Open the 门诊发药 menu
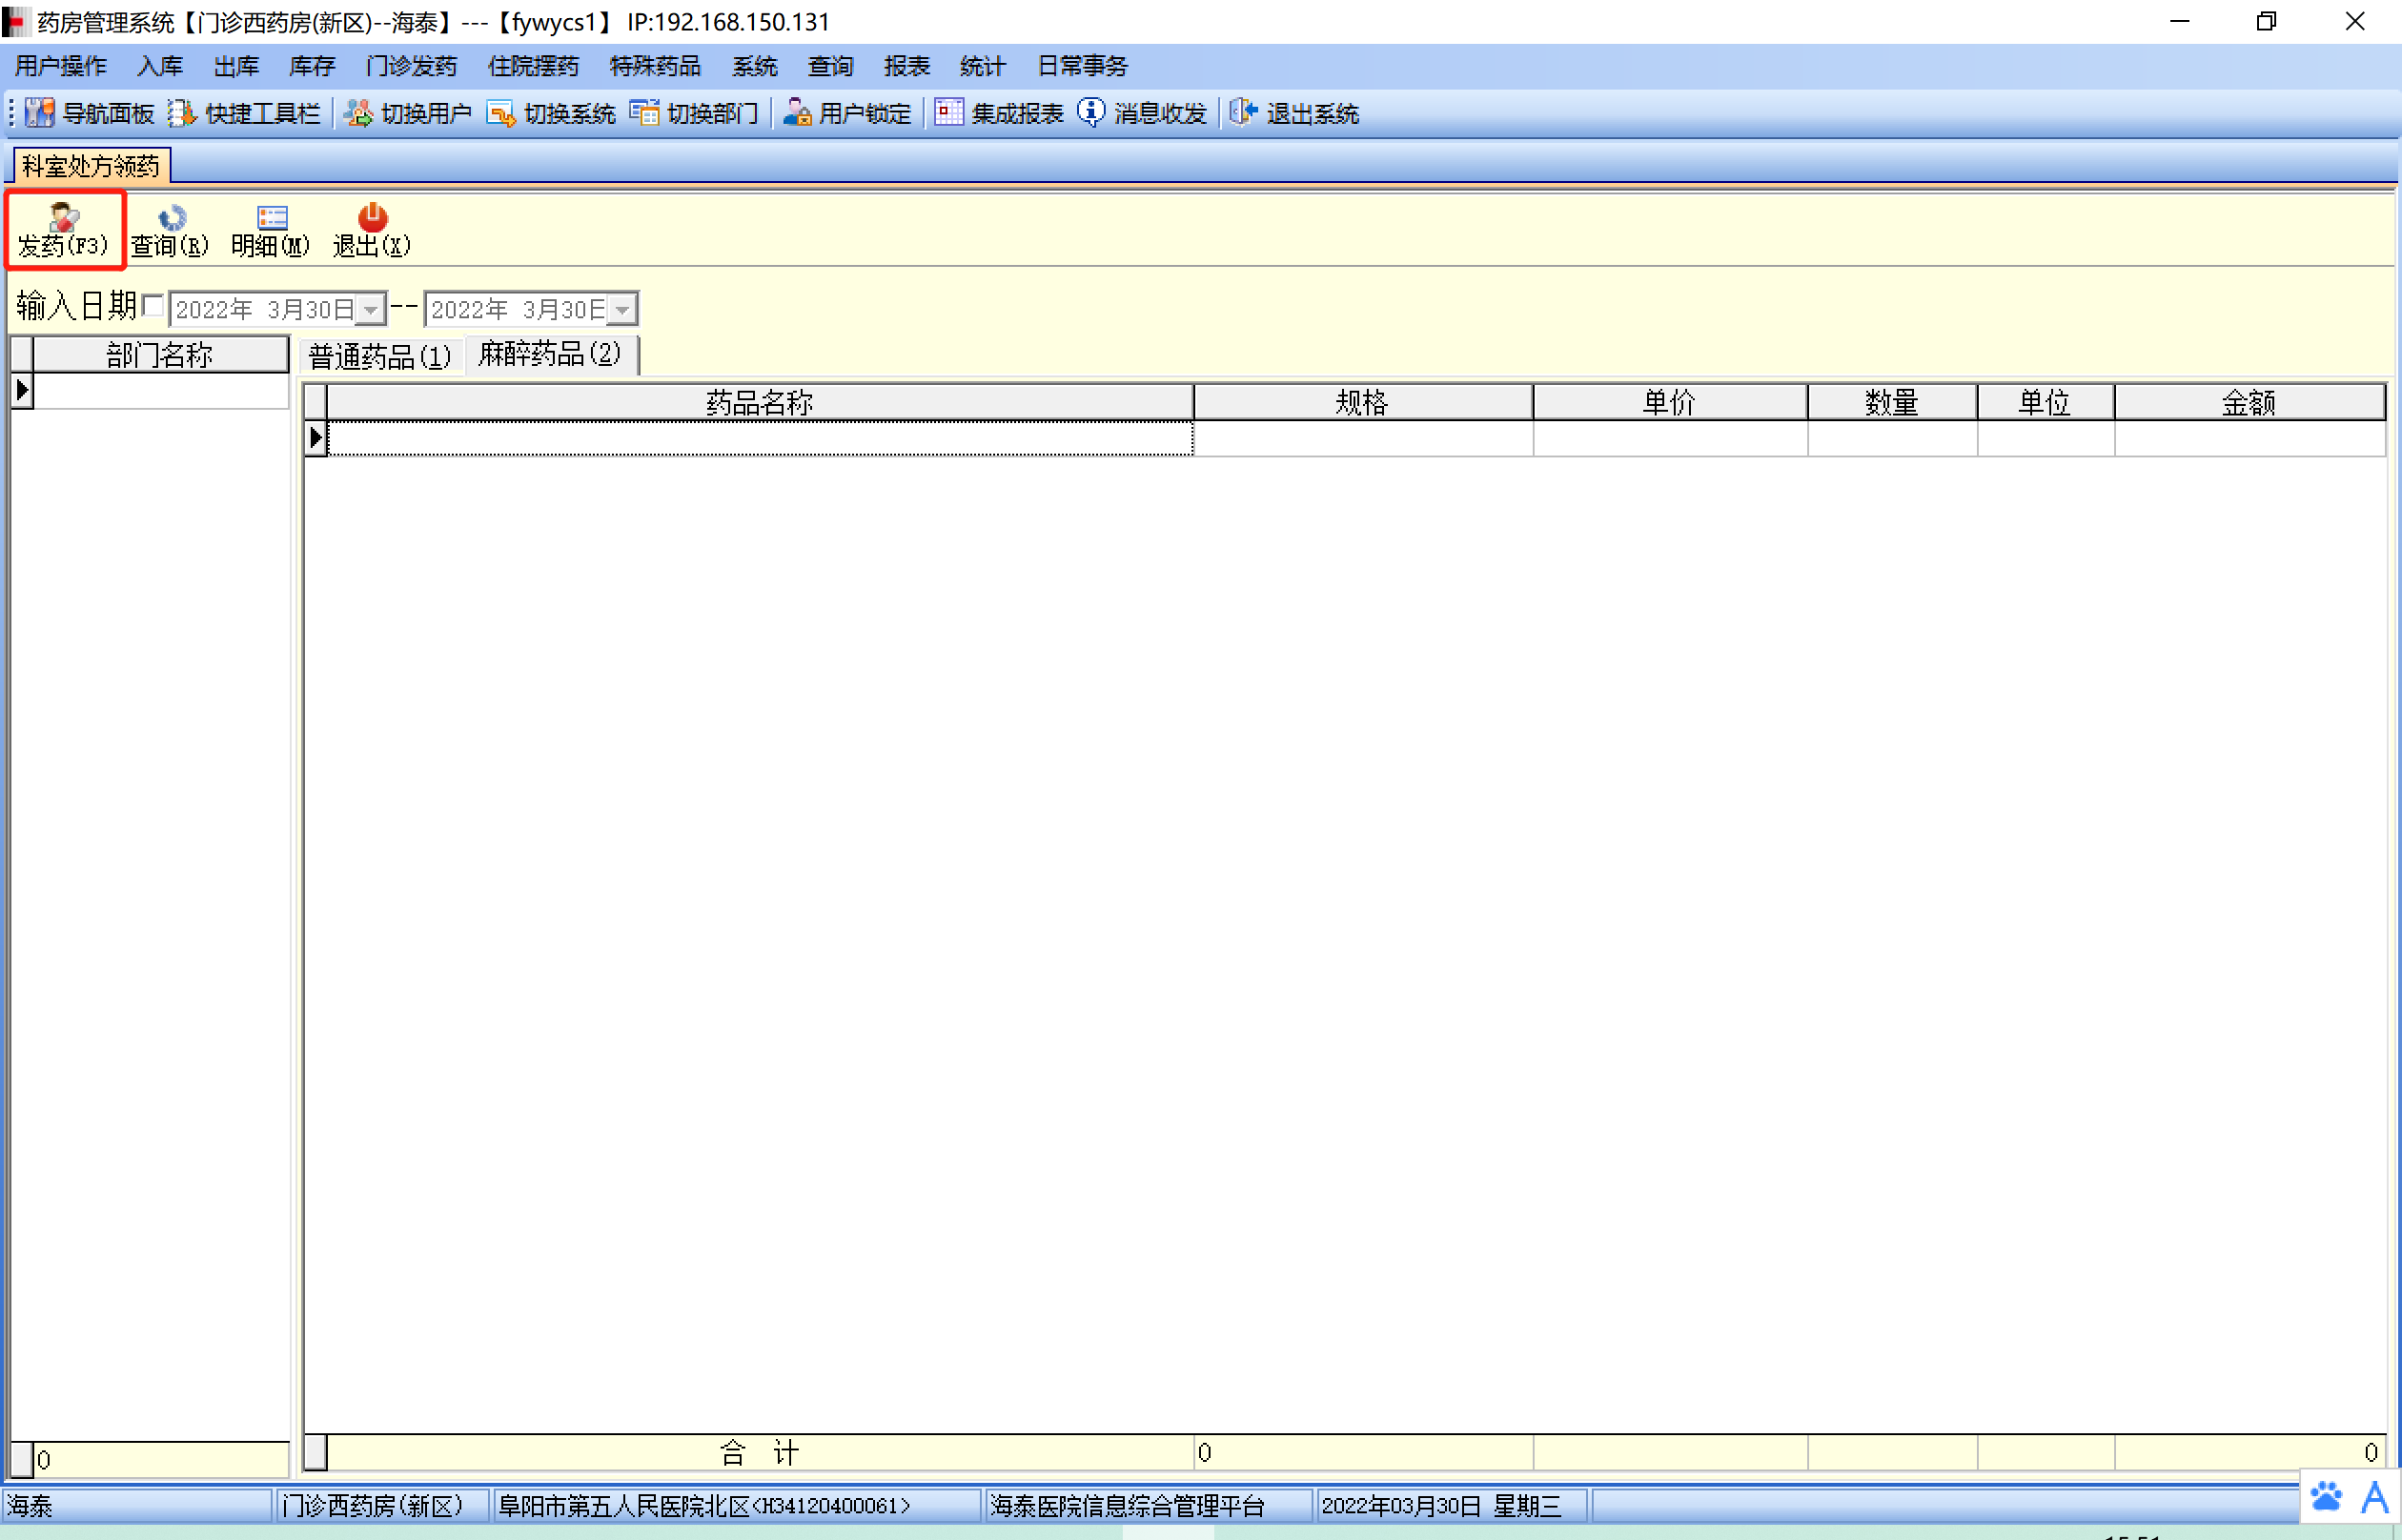2402x1540 pixels. tap(410, 66)
